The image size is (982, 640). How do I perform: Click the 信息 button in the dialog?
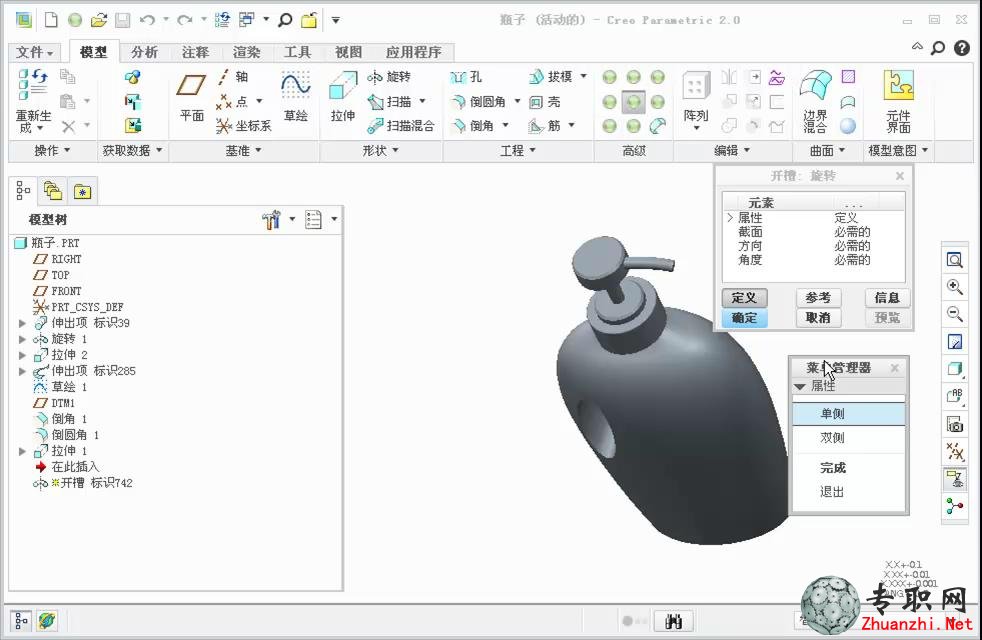coord(887,298)
